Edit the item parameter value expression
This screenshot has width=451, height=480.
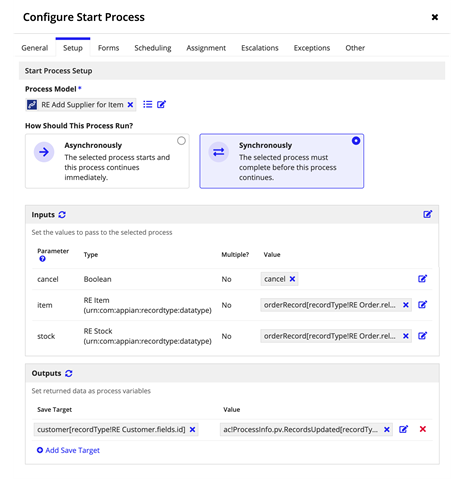tap(423, 305)
